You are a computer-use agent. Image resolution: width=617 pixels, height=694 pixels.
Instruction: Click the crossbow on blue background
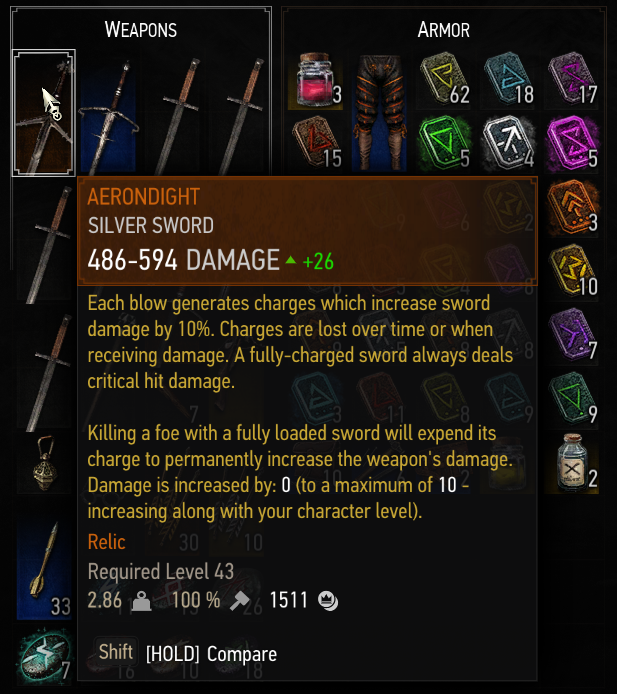[108, 113]
